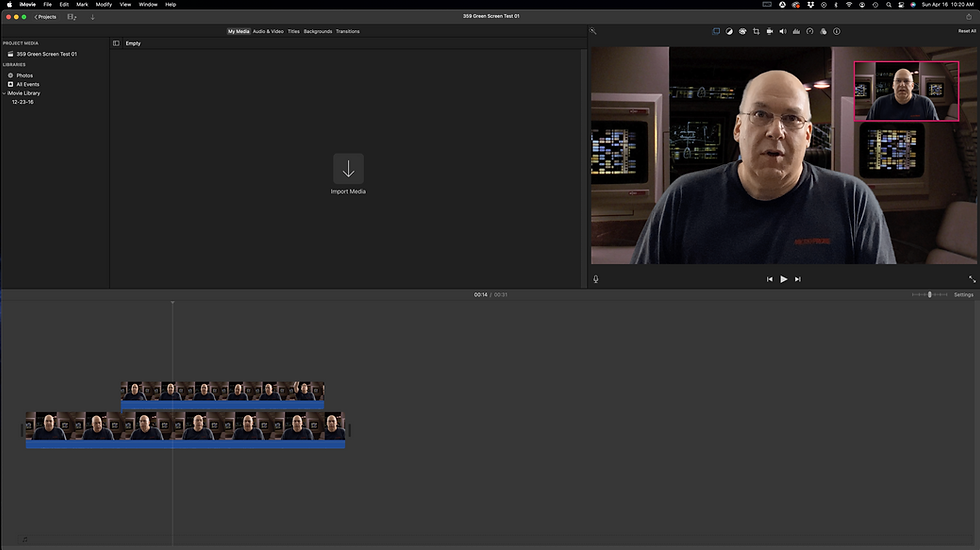980x550 pixels.
Task: Open the View menu
Action: 125,4
